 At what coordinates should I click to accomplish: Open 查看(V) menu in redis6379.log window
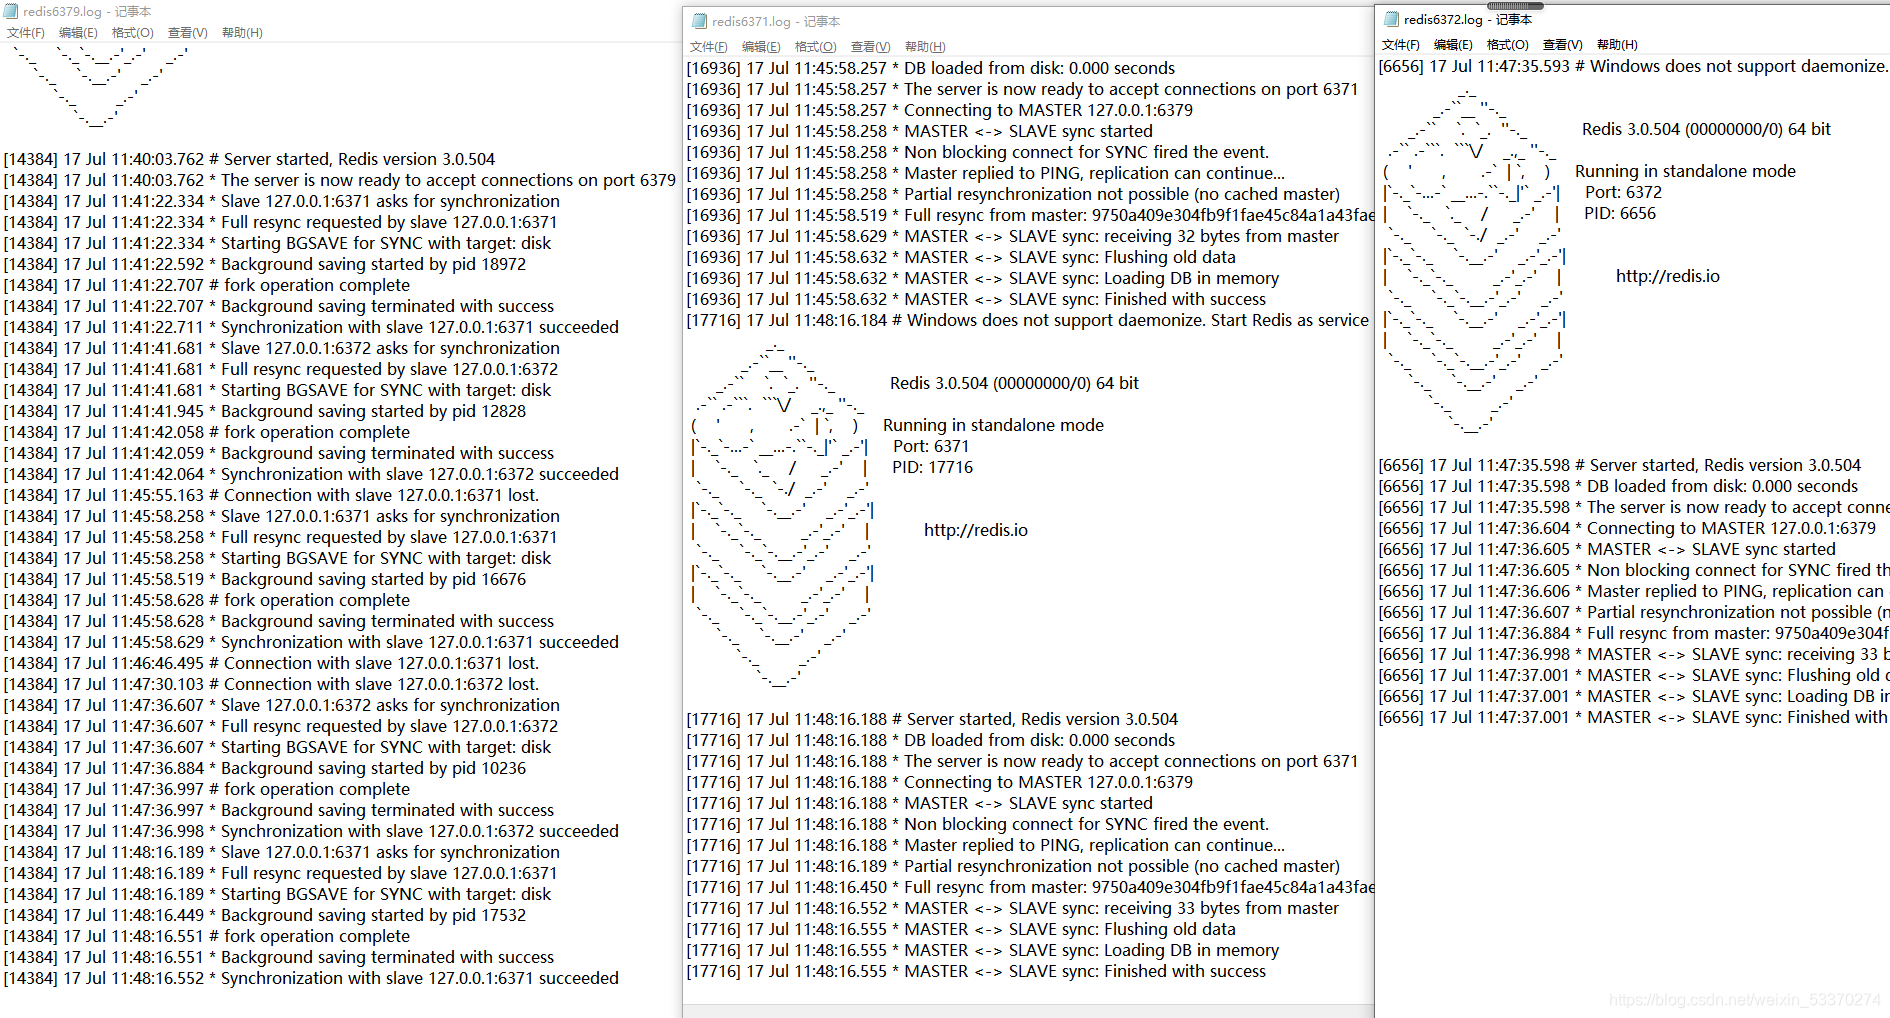pos(188,33)
